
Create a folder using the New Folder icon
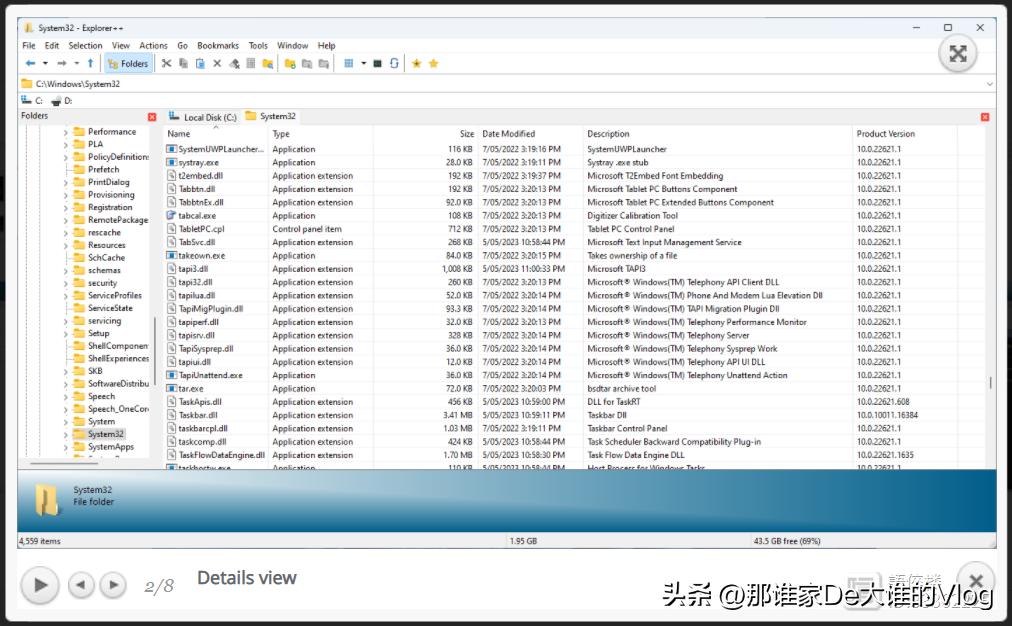pyautogui.click(x=290, y=62)
